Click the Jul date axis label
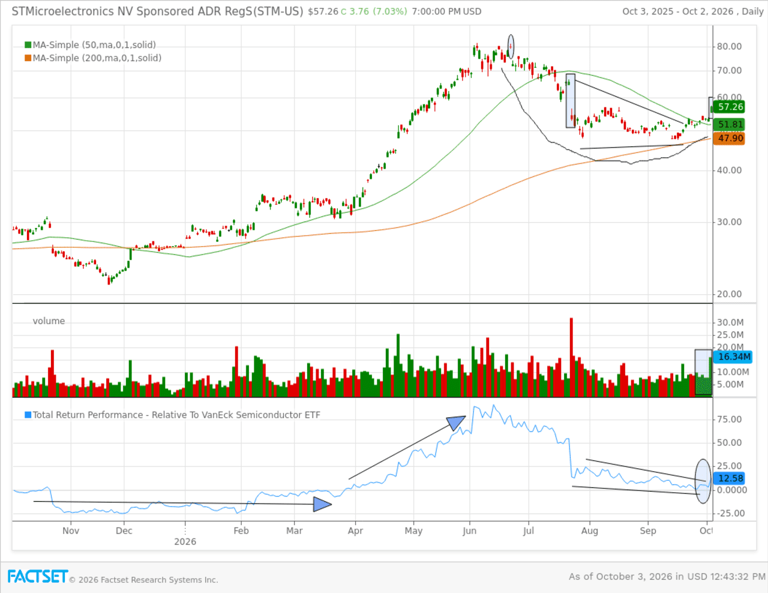 528,531
